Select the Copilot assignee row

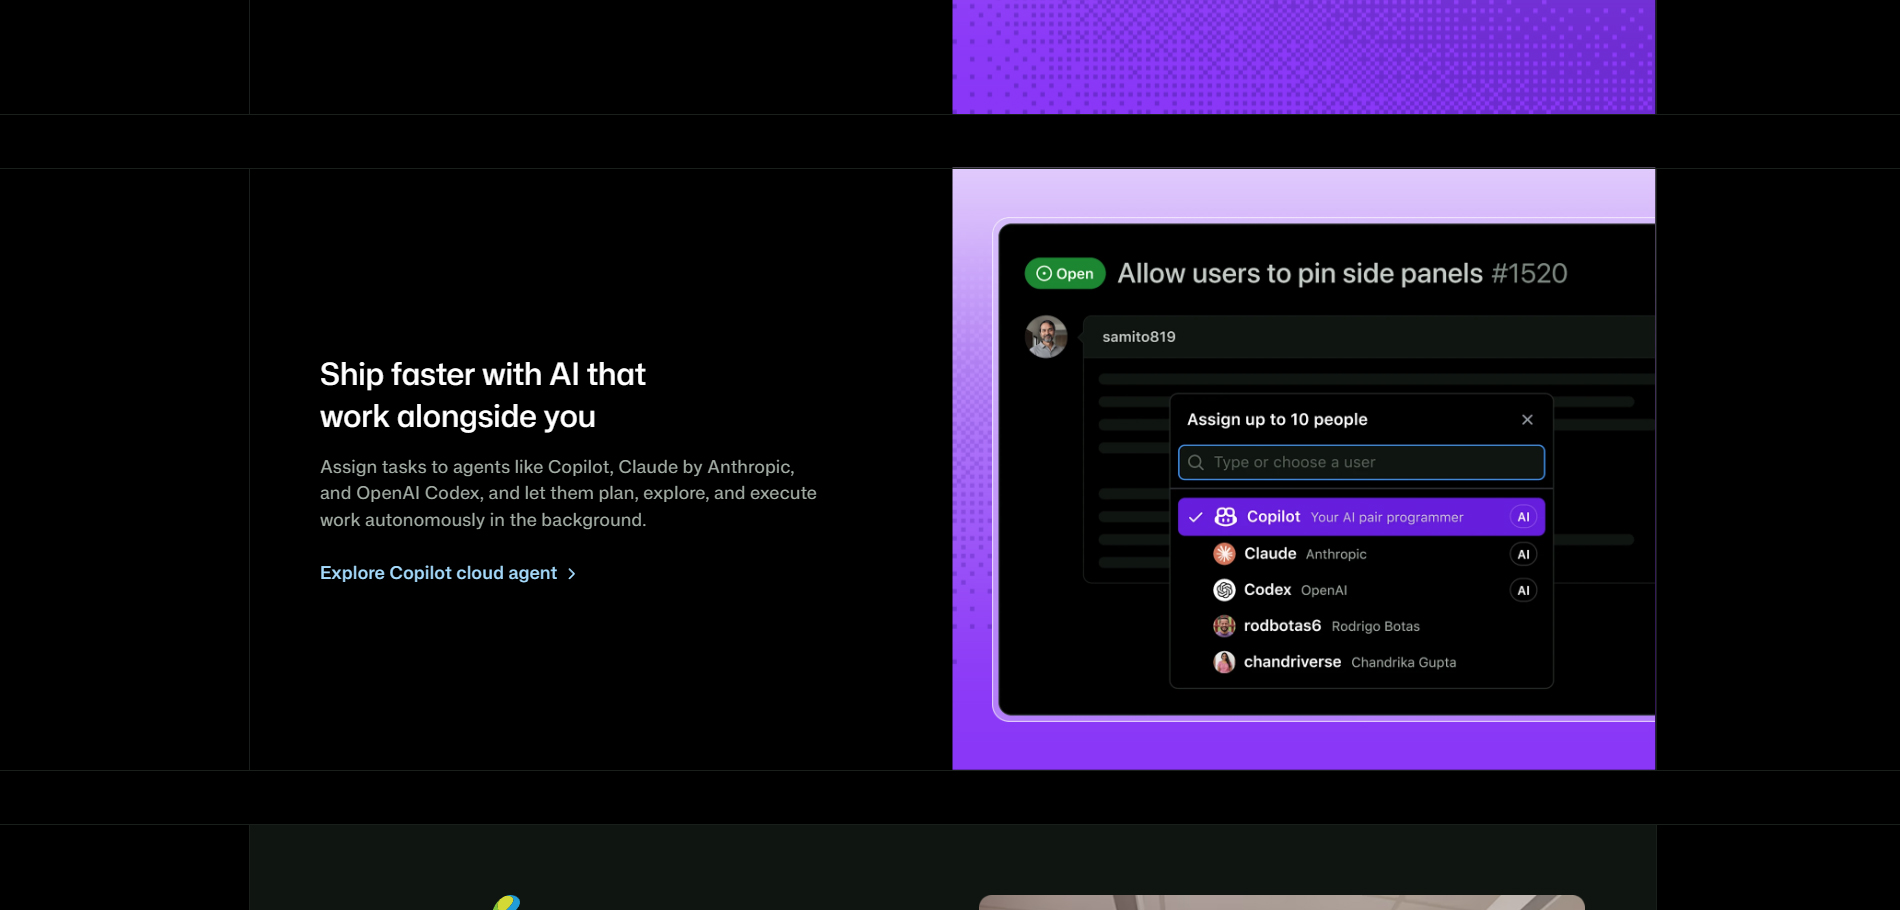click(x=1361, y=517)
